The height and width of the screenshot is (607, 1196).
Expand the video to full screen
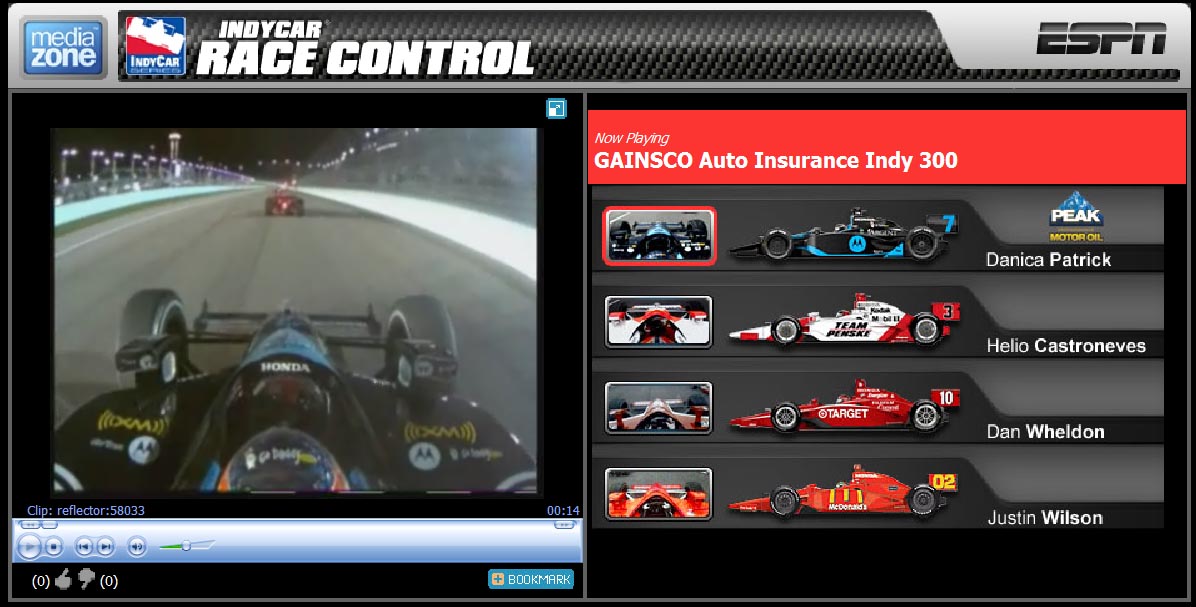(x=557, y=109)
